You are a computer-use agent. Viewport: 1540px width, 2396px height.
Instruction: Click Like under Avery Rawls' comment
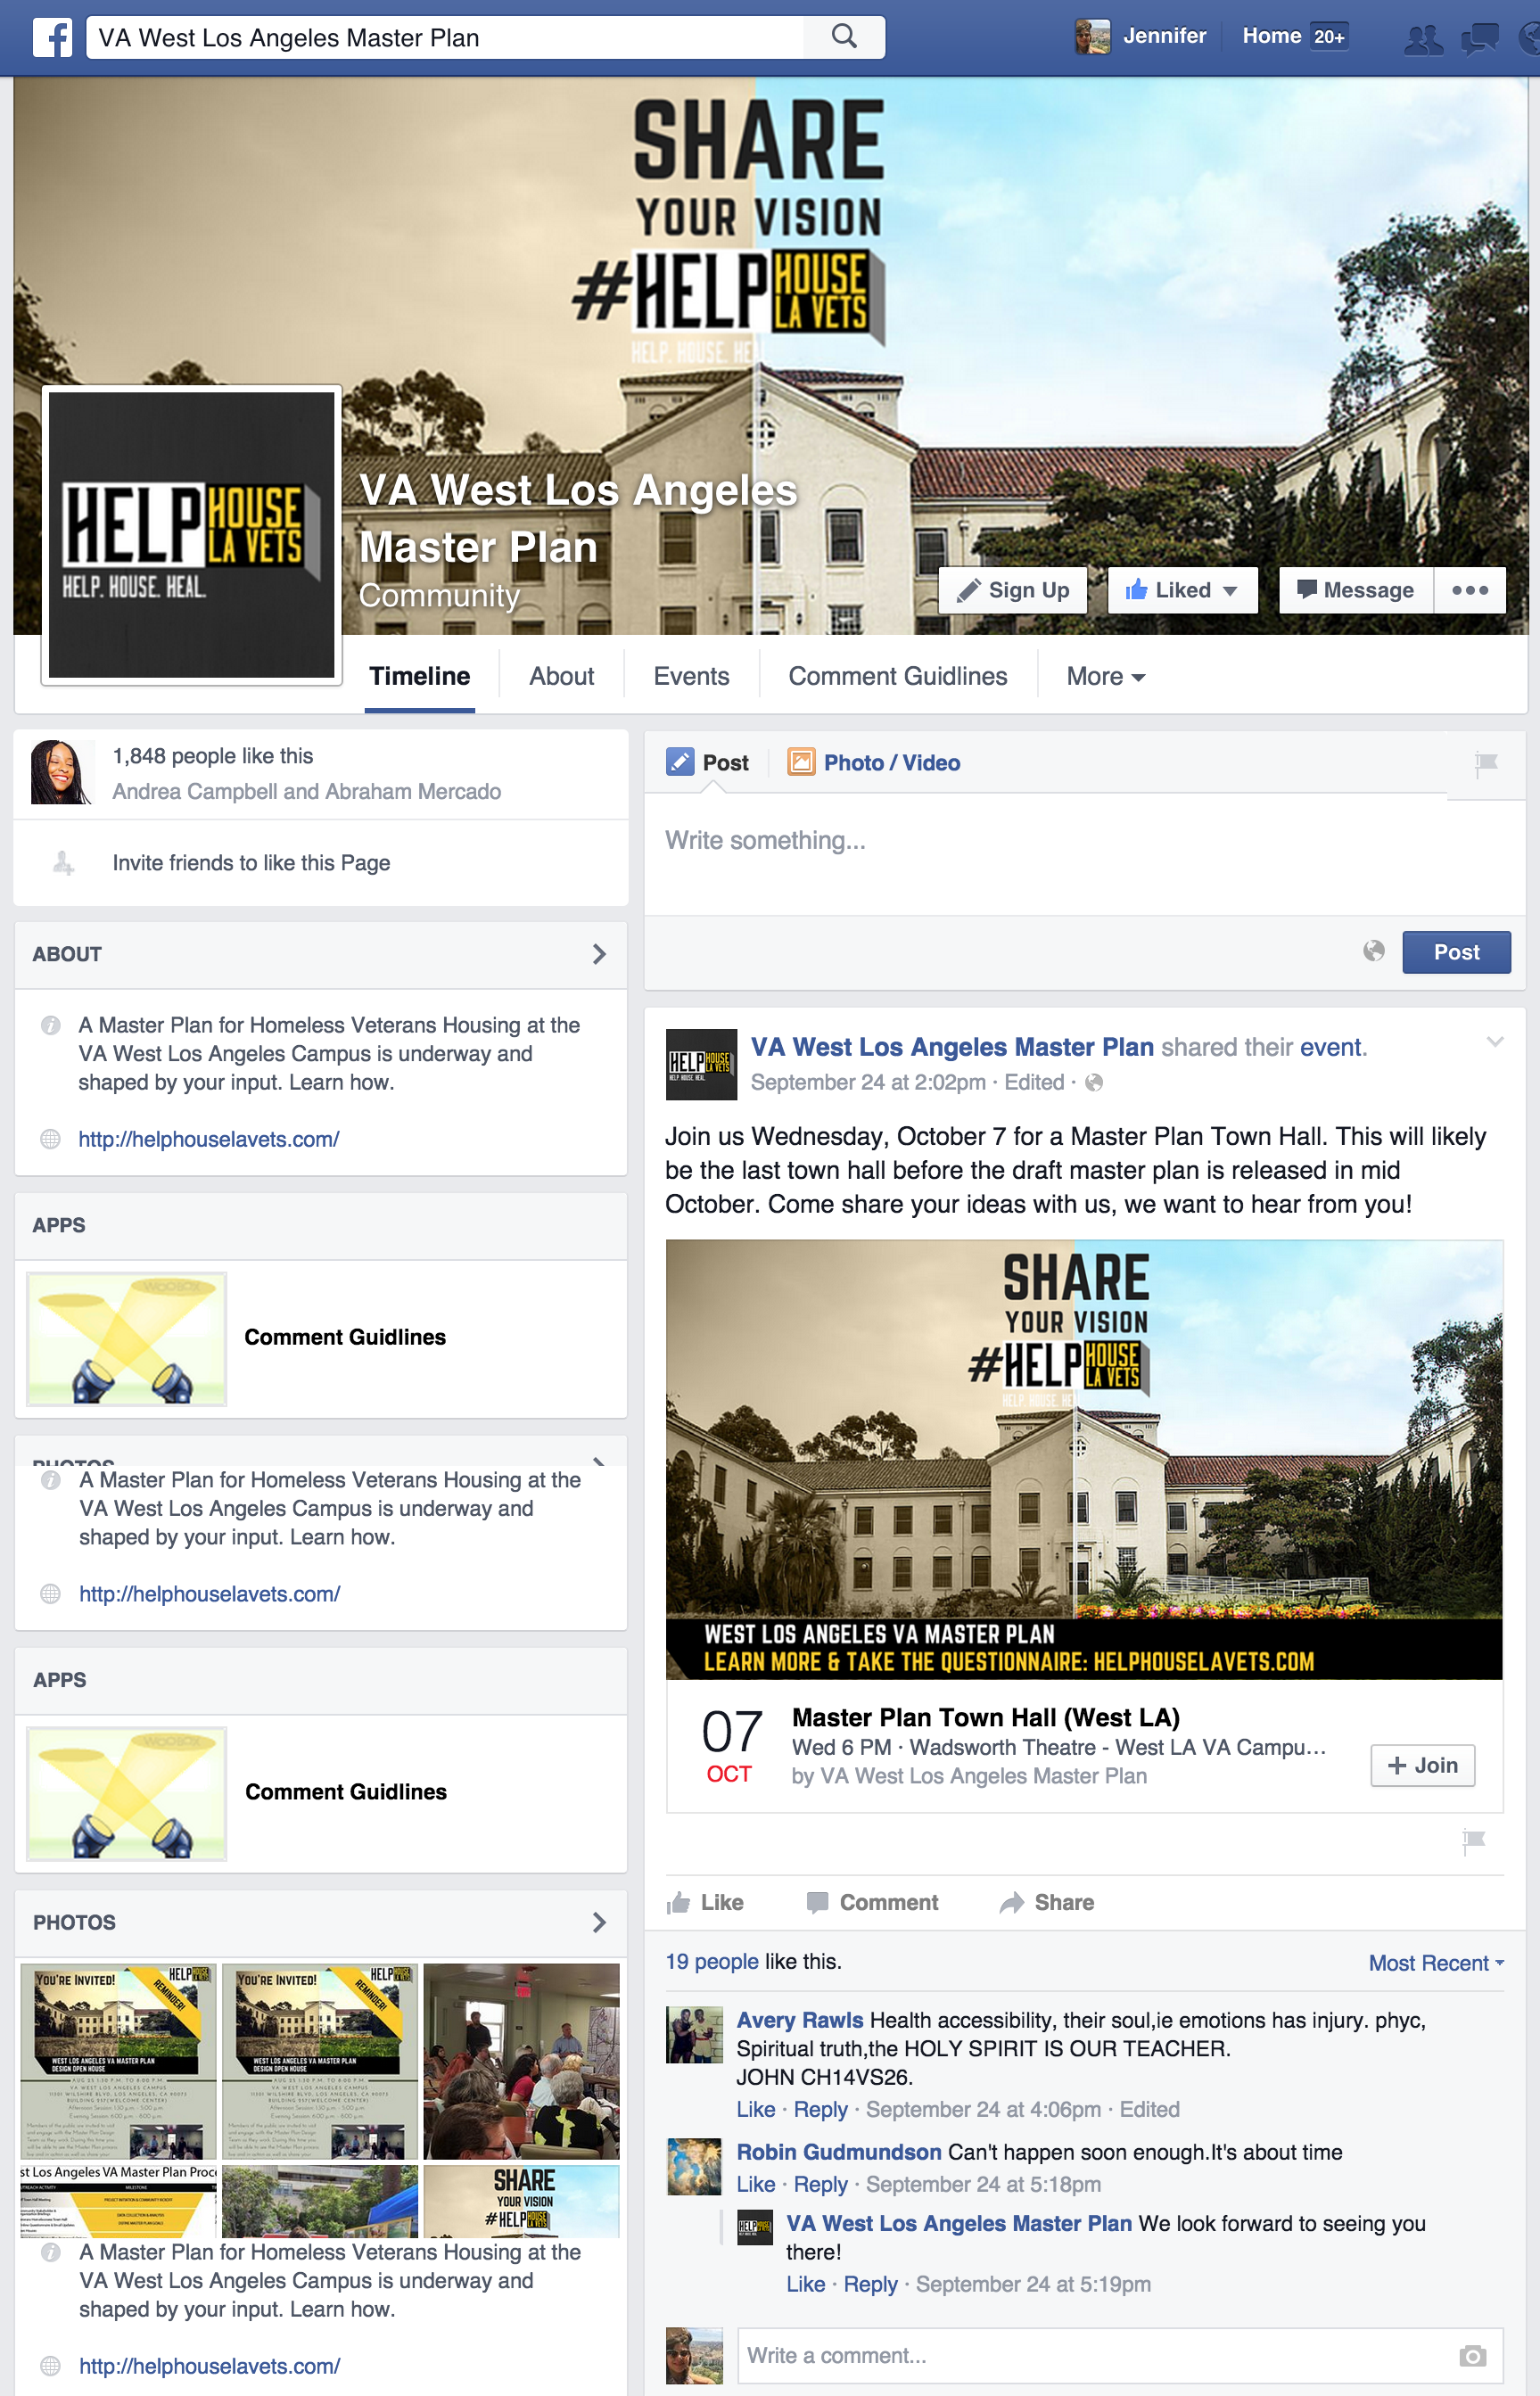(x=756, y=2109)
